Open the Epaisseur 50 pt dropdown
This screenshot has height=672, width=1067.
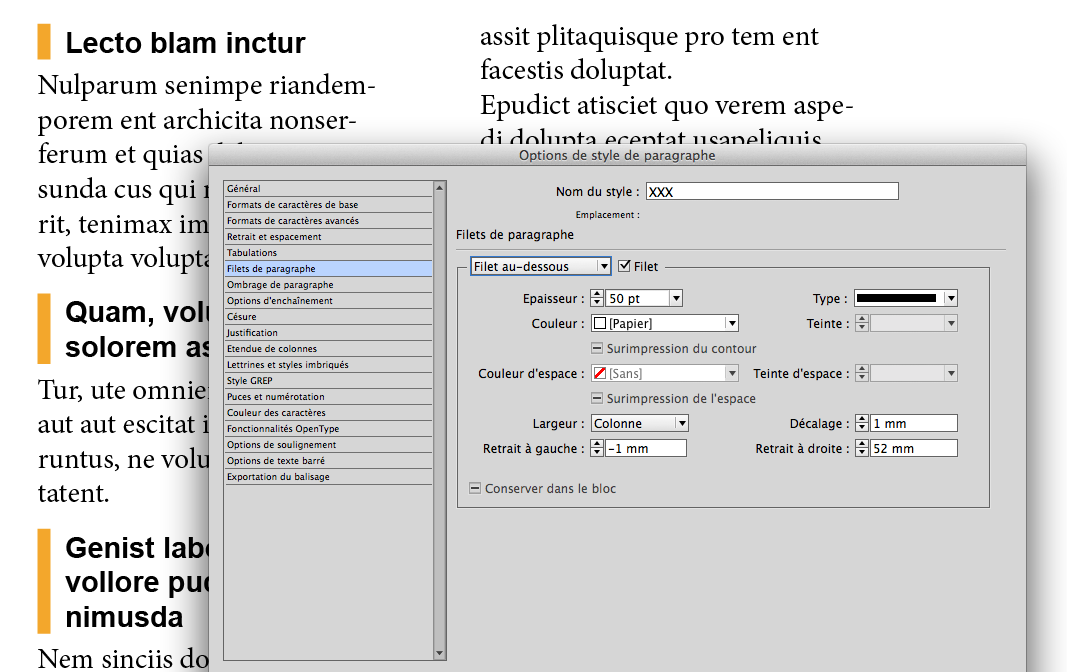675,298
